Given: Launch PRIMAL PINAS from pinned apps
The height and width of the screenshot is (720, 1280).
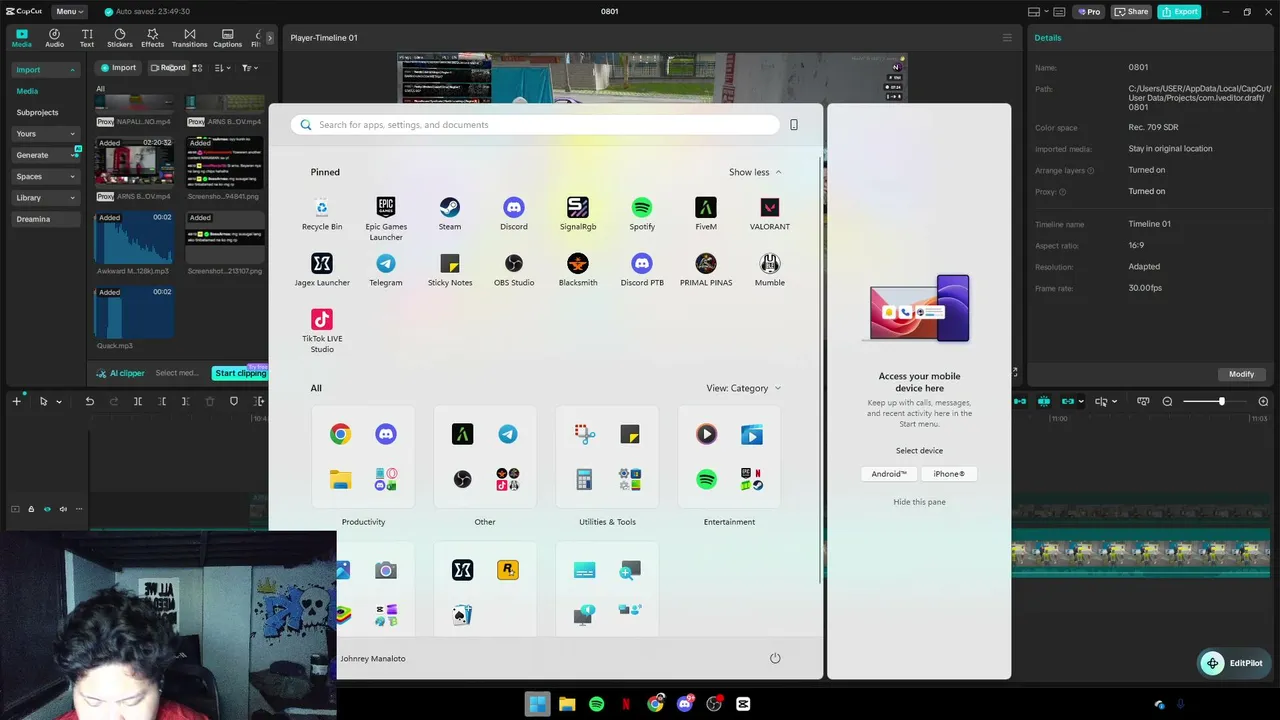Looking at the screenshot, I should point(706,269).
